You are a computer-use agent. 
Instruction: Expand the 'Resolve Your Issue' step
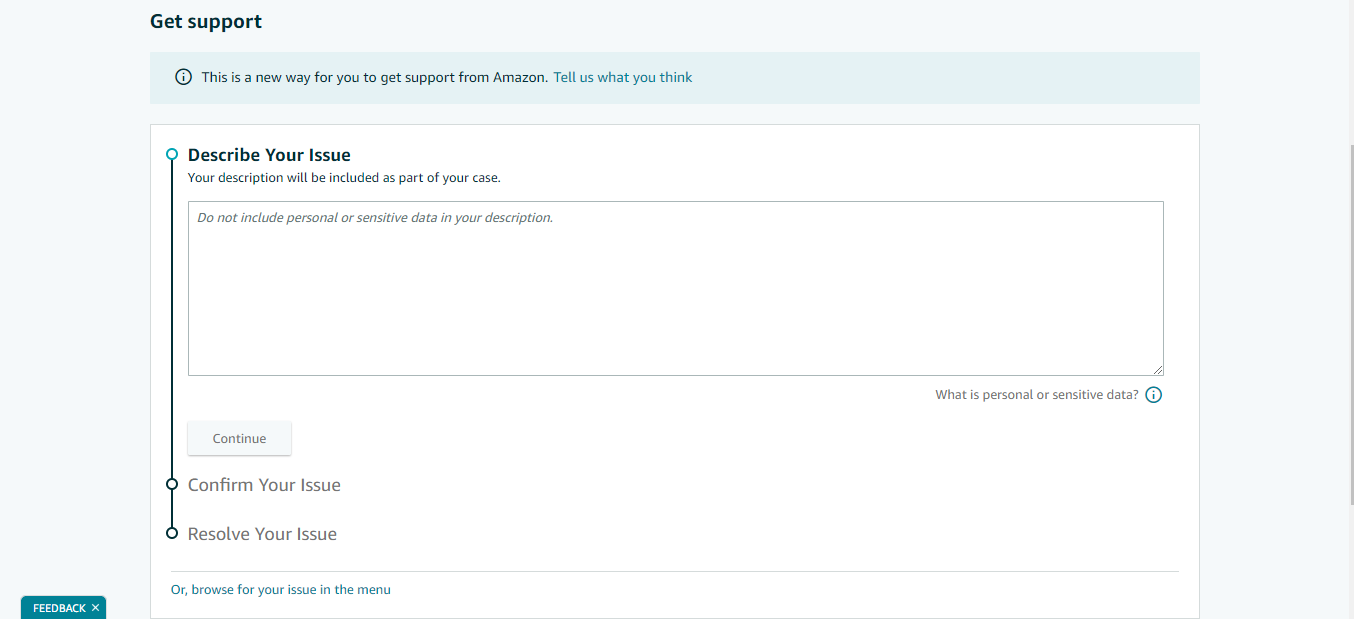coord(262,534)
